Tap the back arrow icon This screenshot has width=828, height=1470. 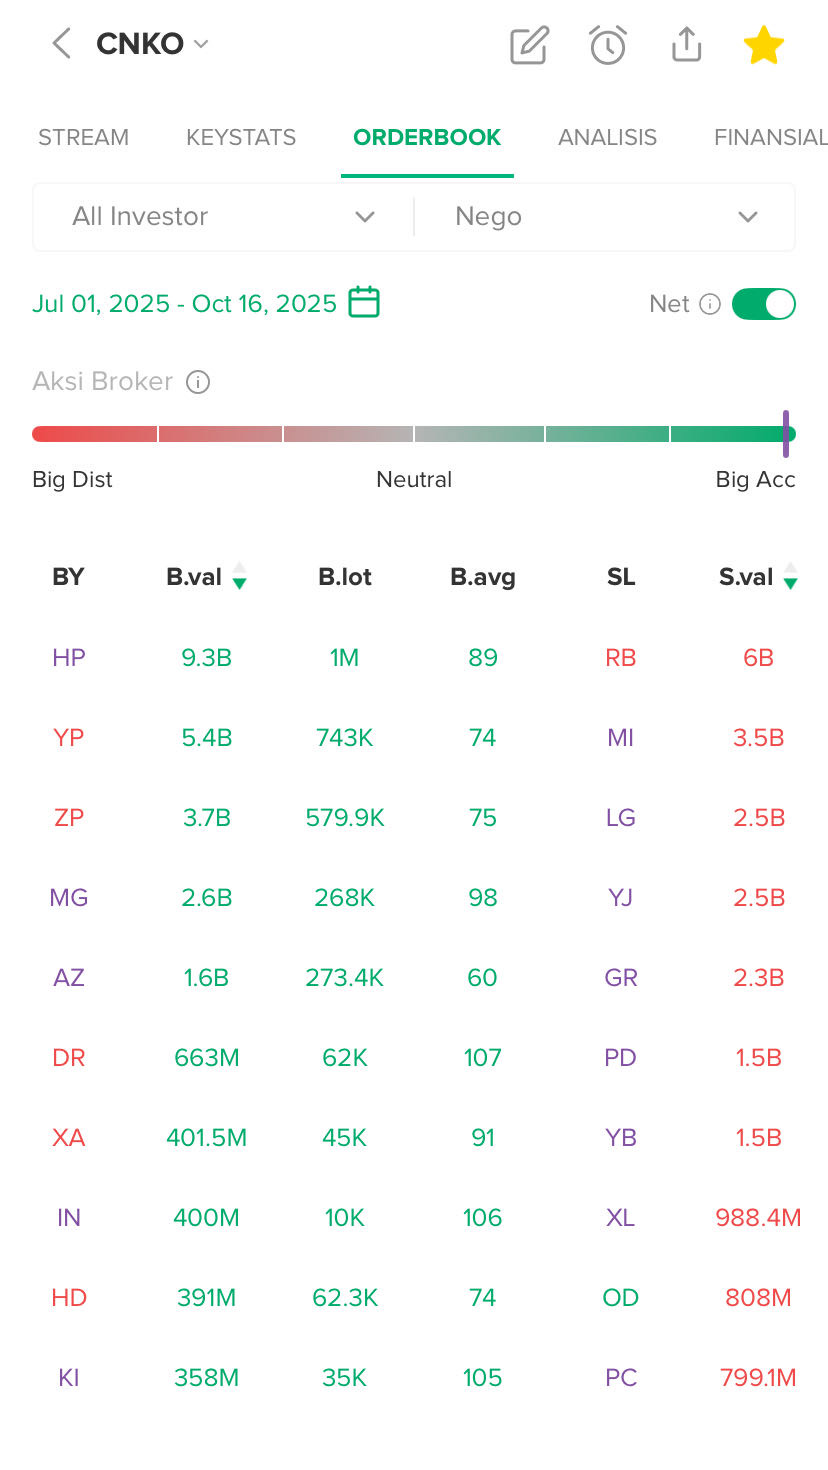(62, 44)
